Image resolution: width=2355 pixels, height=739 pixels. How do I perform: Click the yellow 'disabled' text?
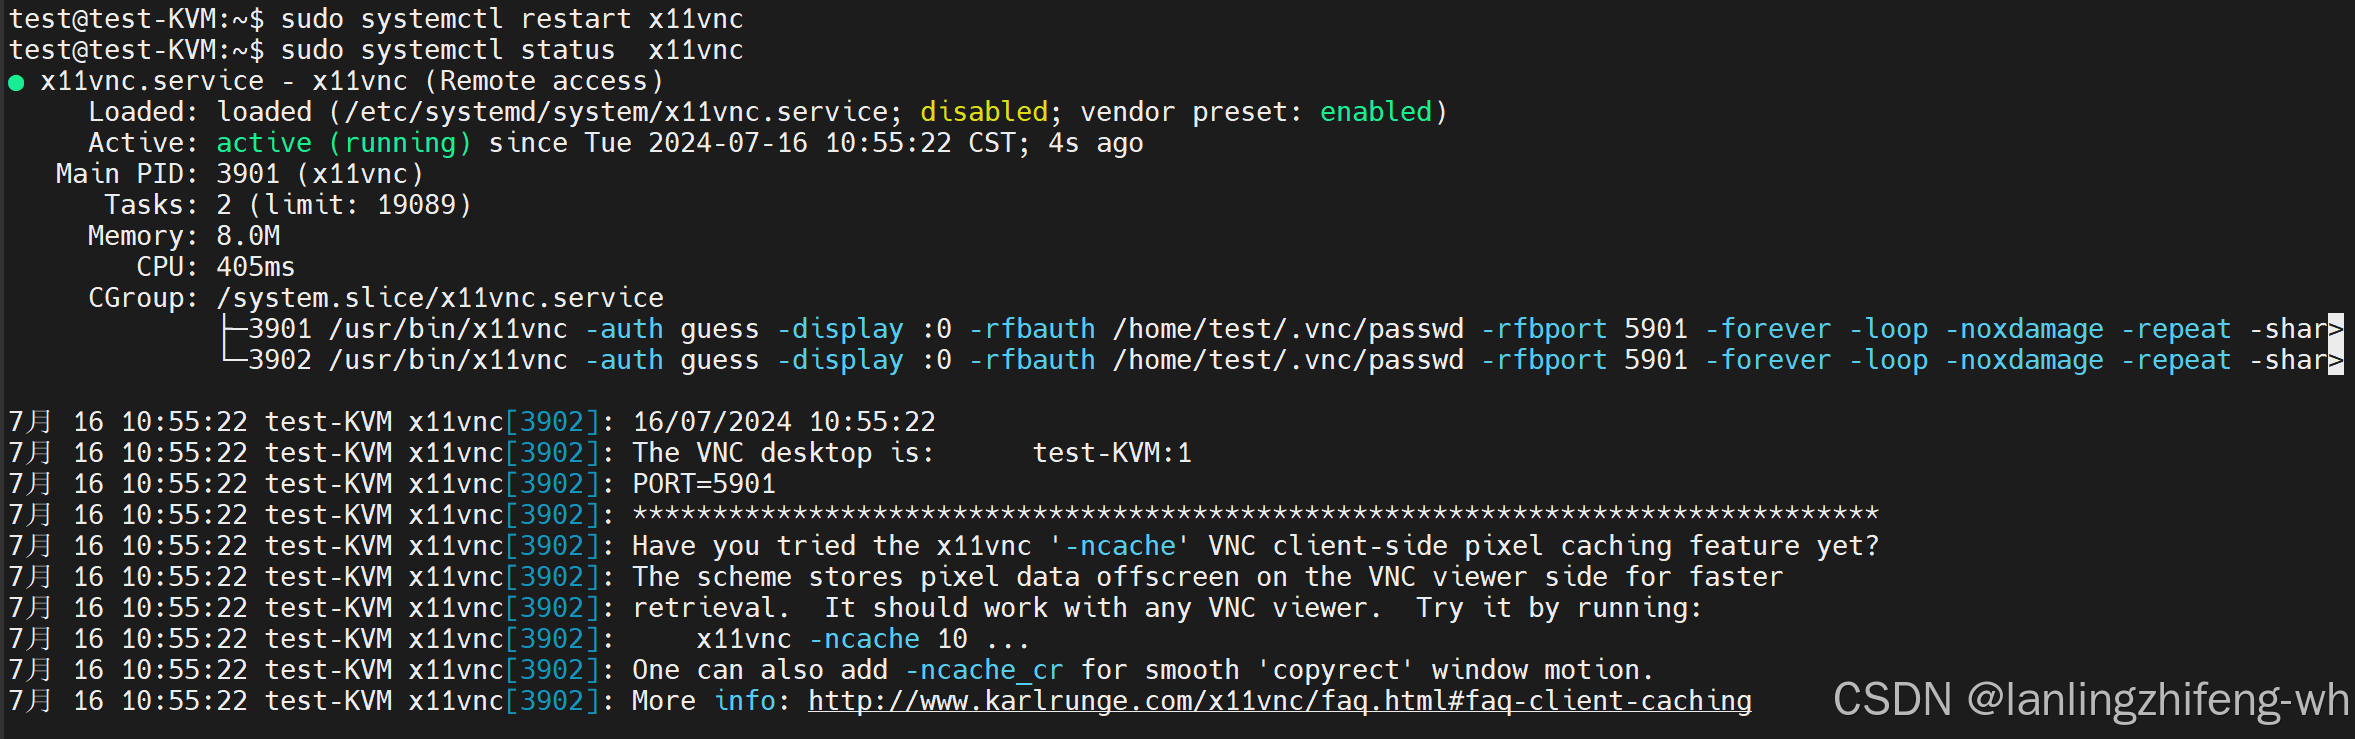click(984, 111)
